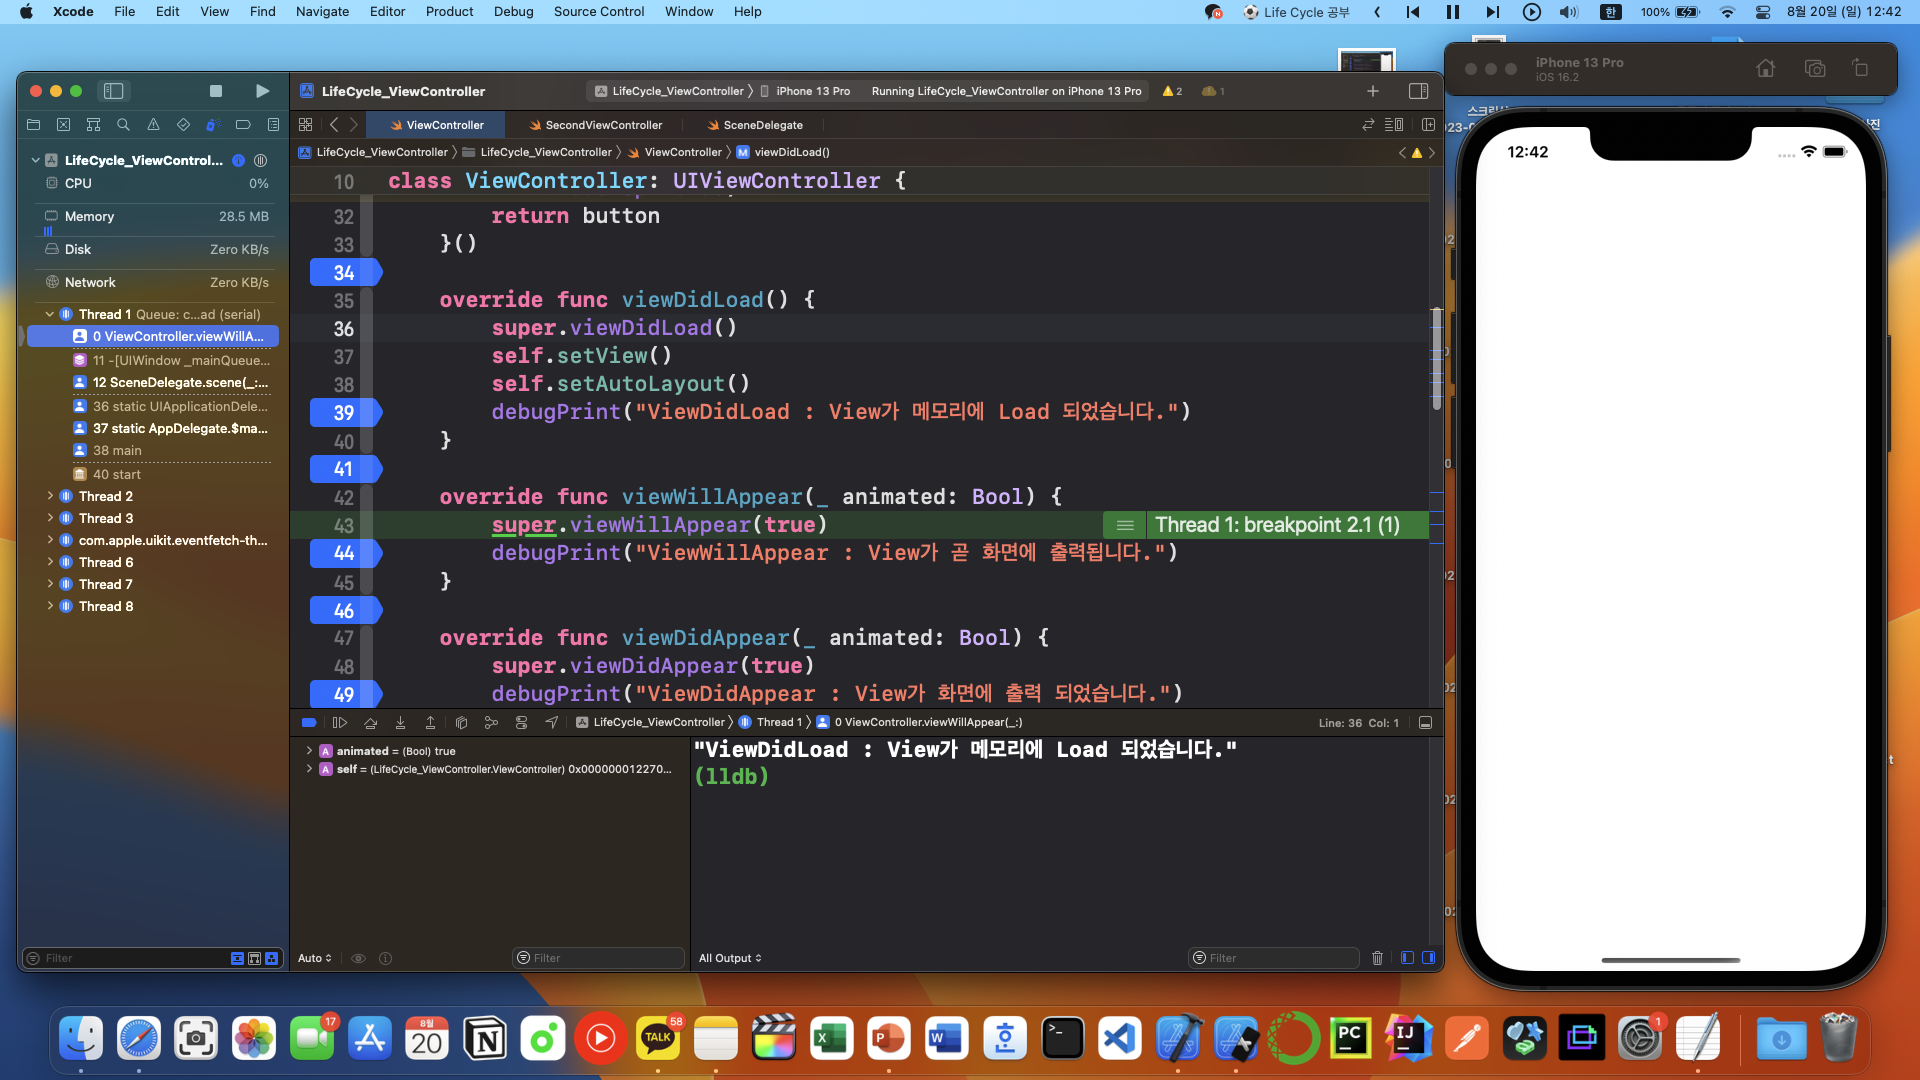Open the Debug menu
Screen dimensions: 1920x1080
(x=513, y=12)
